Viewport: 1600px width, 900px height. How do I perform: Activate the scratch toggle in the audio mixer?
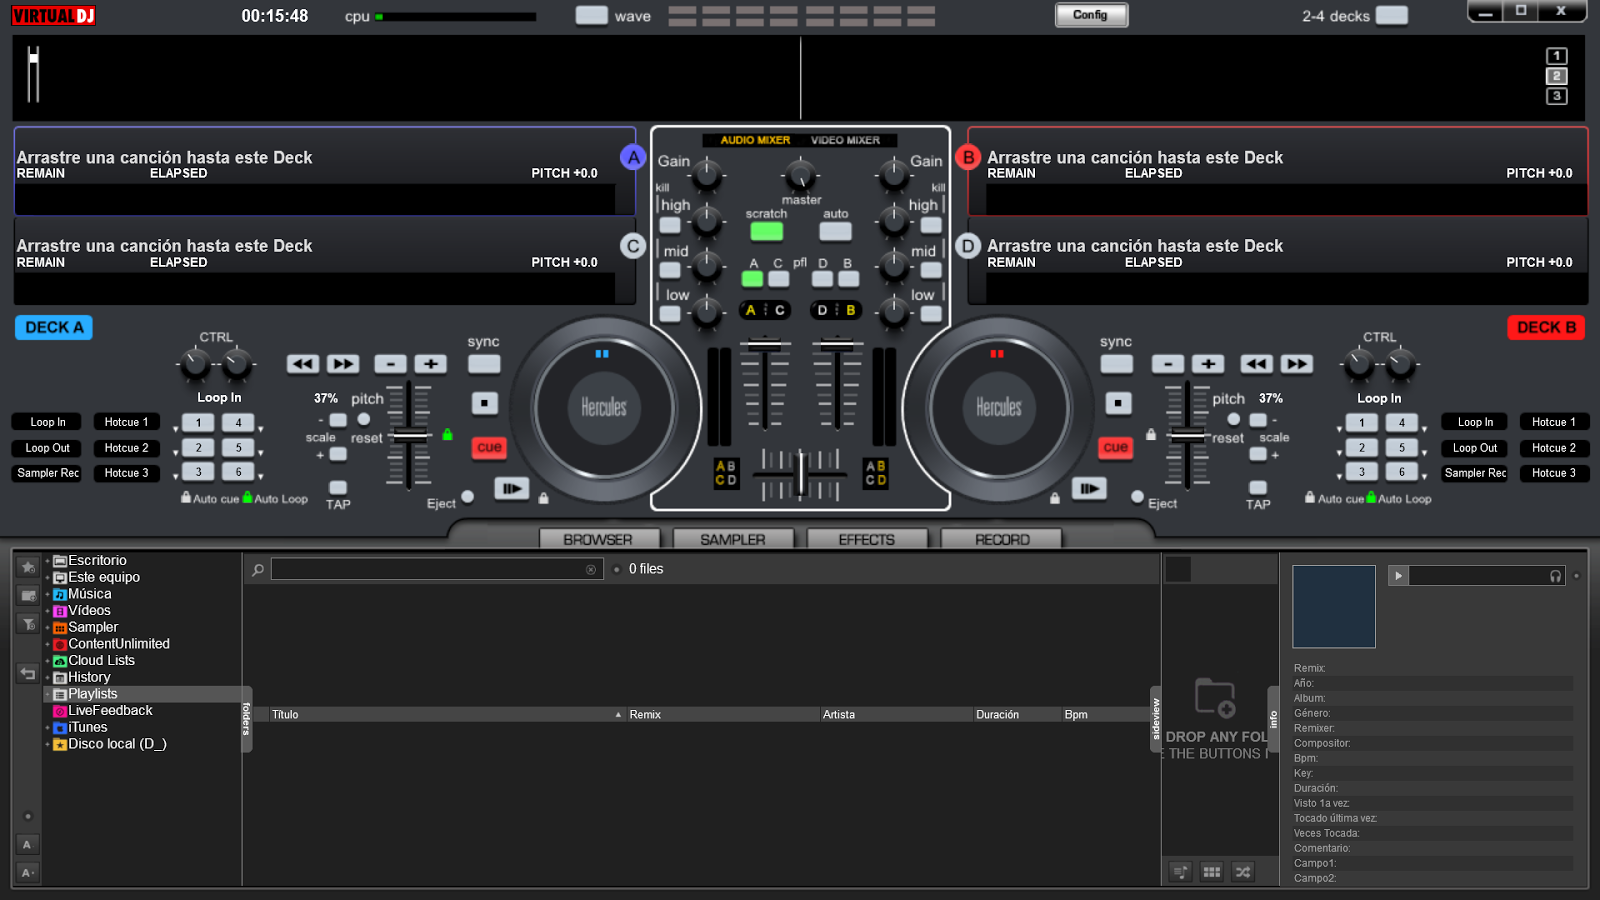(x=767, y=231)
